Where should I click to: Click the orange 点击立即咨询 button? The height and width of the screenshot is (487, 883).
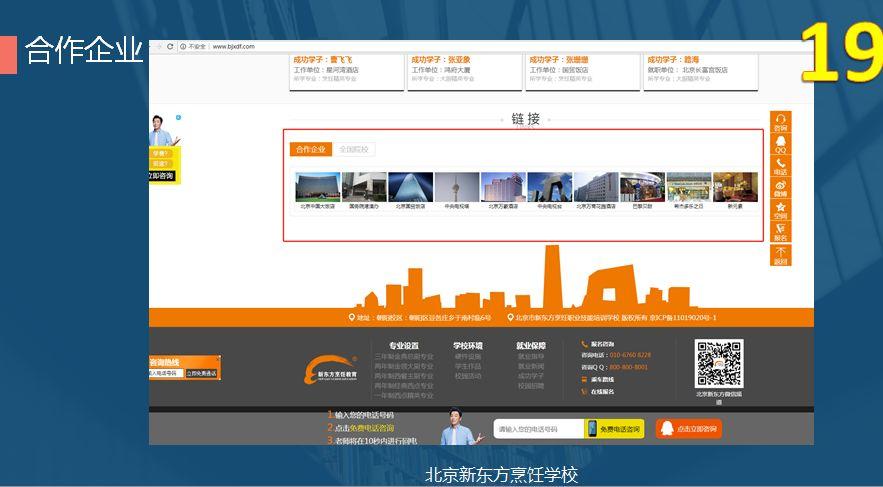click(689, 429)
